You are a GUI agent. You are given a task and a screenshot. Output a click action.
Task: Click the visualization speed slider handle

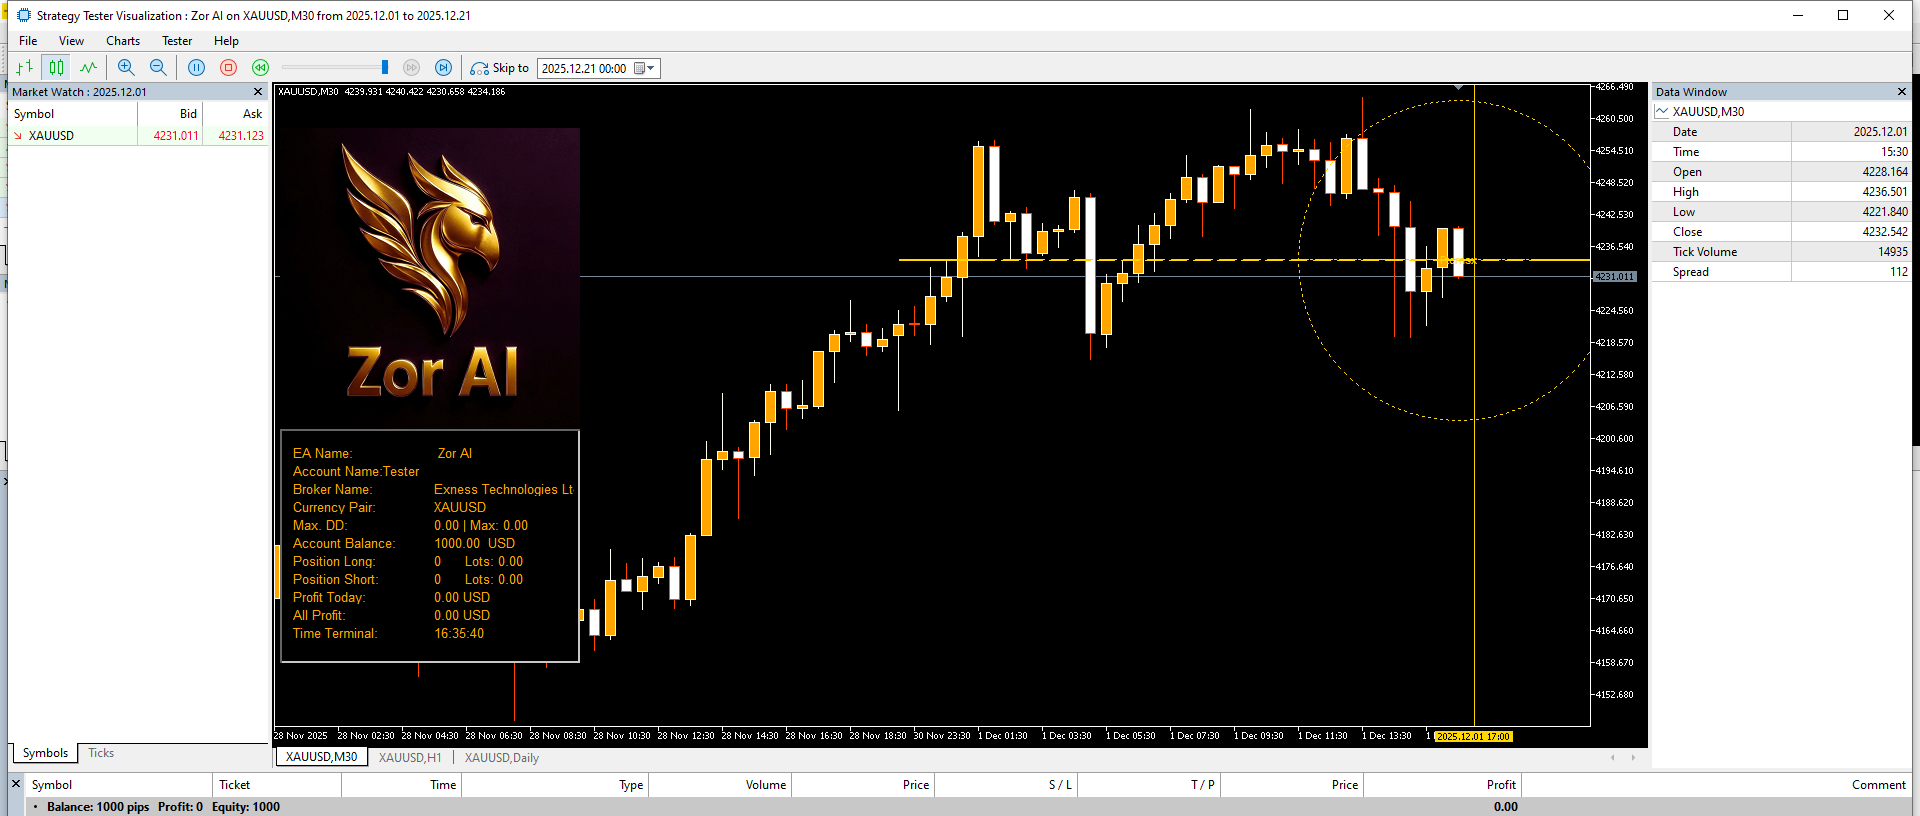[385, 67]
